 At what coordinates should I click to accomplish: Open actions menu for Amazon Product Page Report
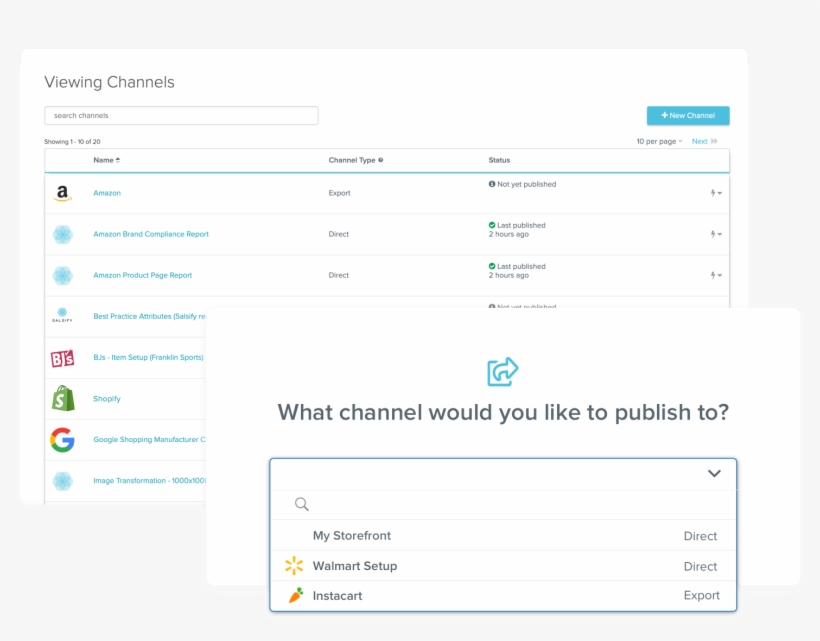click(716, 275)
